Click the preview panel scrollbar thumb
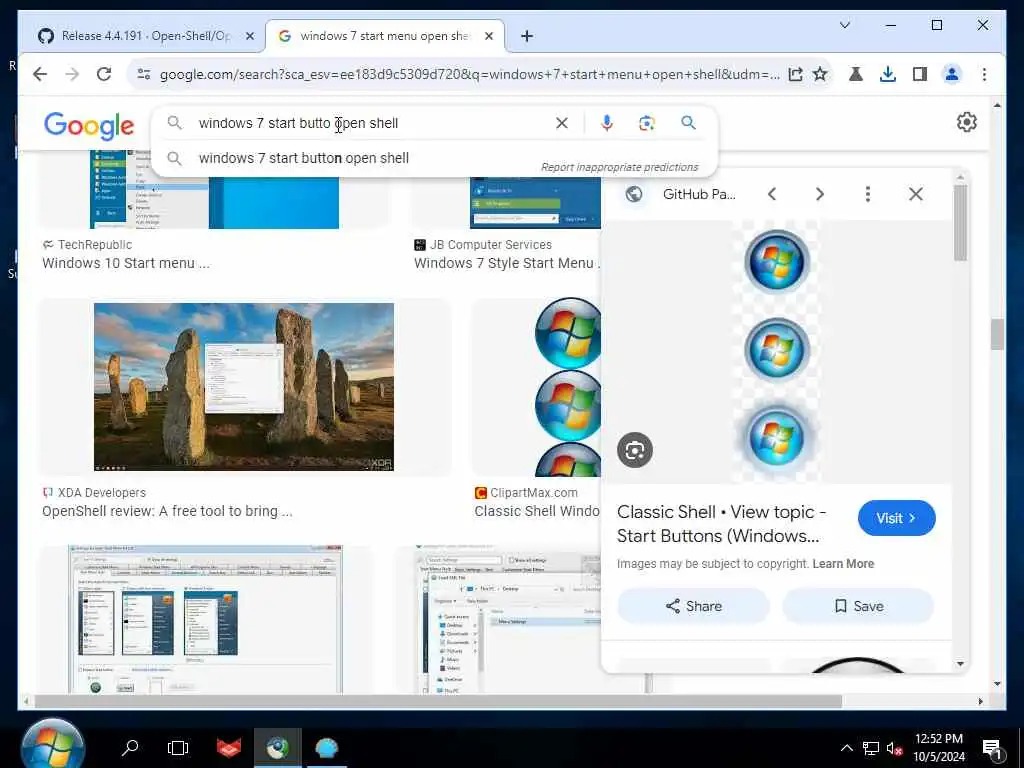This screenshot has height=768, width=1024. point(960,223)
